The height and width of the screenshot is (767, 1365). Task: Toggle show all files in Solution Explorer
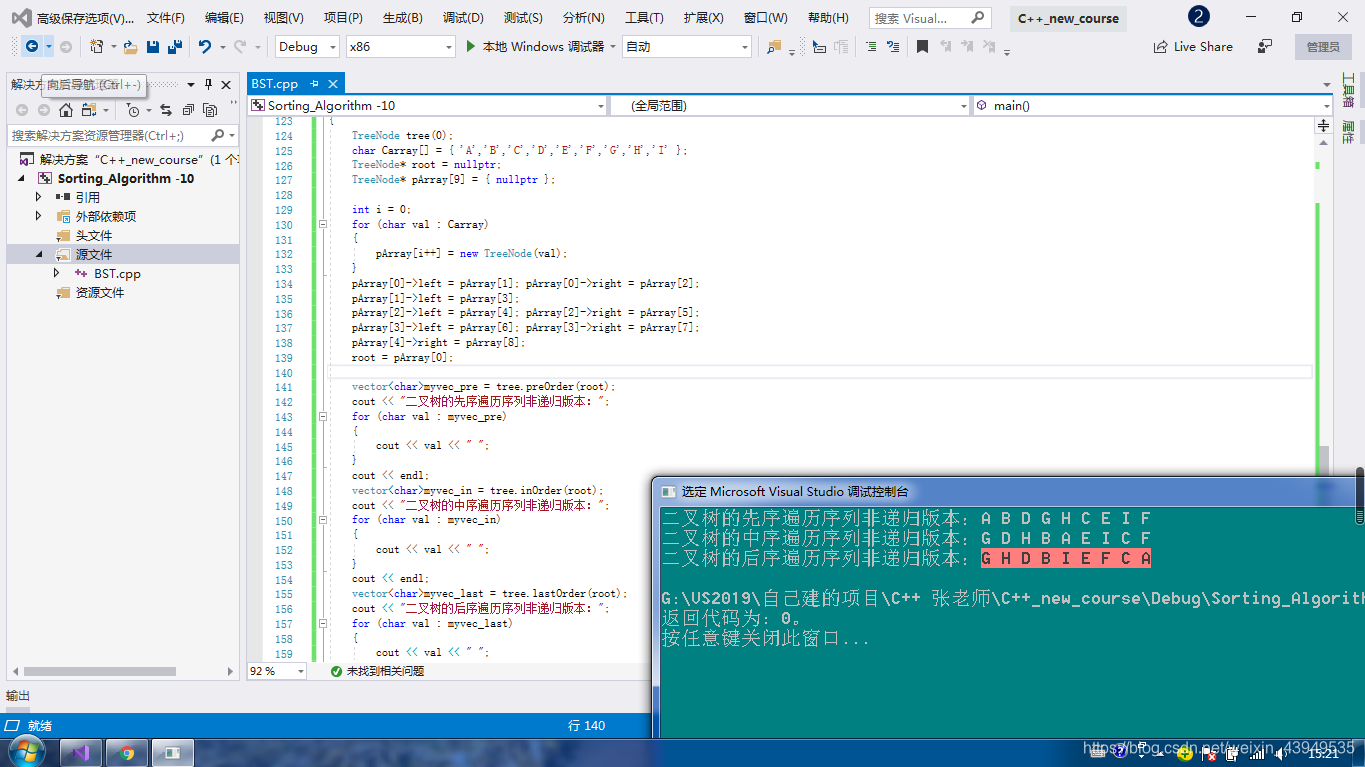pyautogui.click(x=210, y=110)
